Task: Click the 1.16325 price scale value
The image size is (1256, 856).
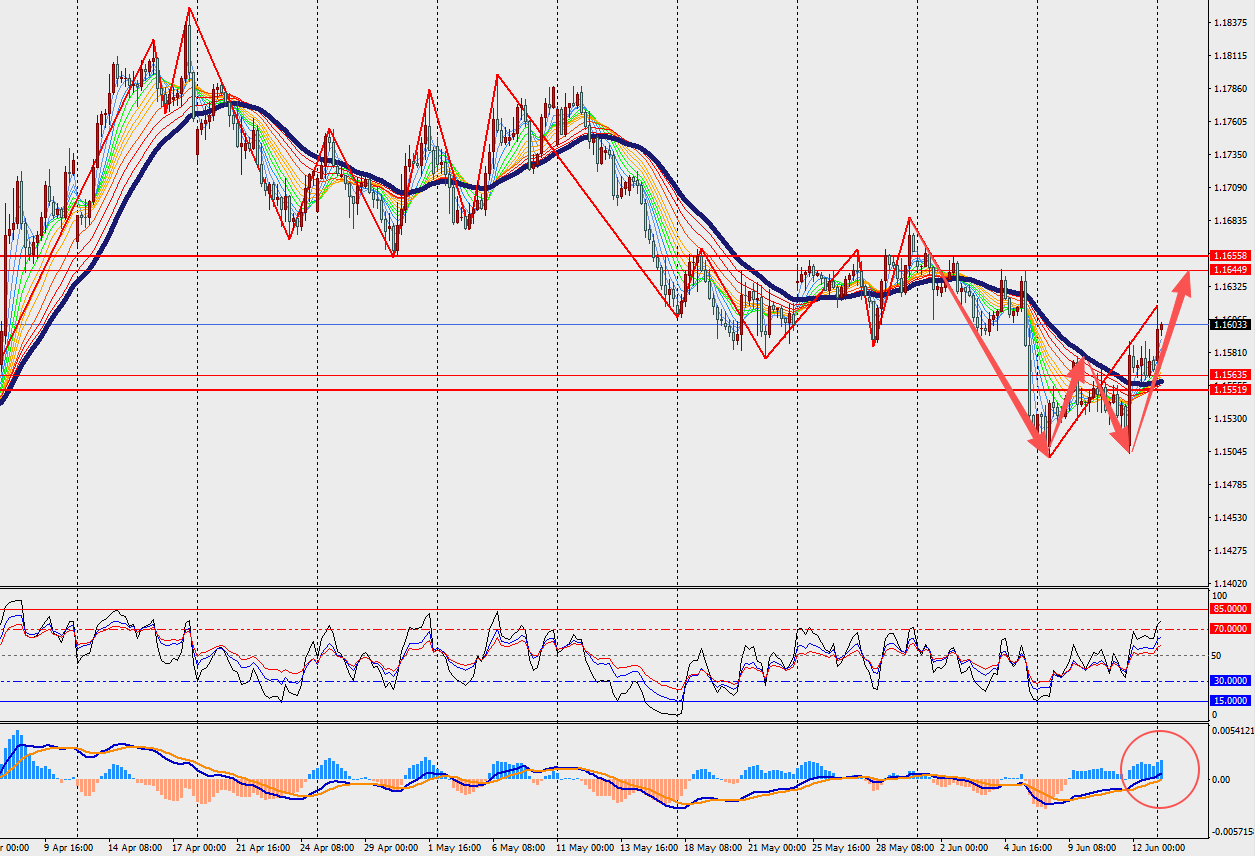Action: pyautogui.click(x=1229, y=286)
